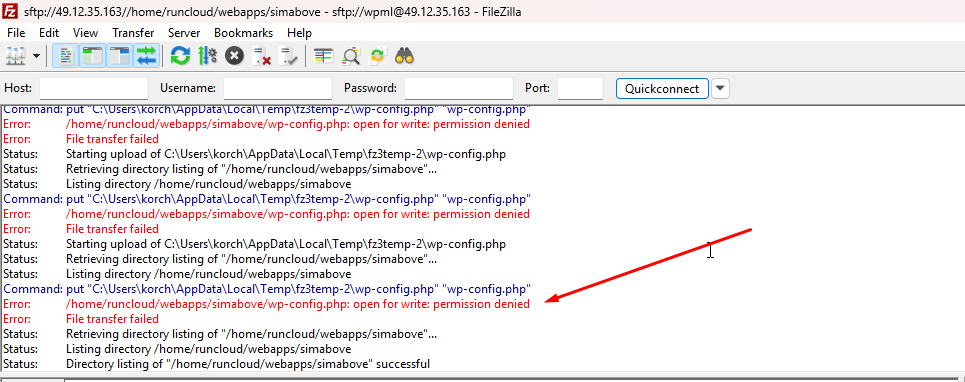Open the File menu
The image size is (965, 382).
click(16, 33)
